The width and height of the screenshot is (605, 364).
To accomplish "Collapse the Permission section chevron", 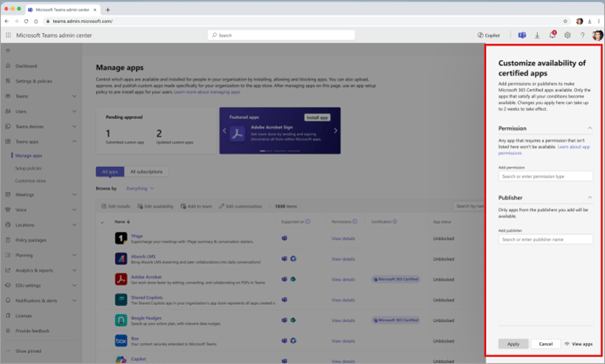I will point(590,128).
